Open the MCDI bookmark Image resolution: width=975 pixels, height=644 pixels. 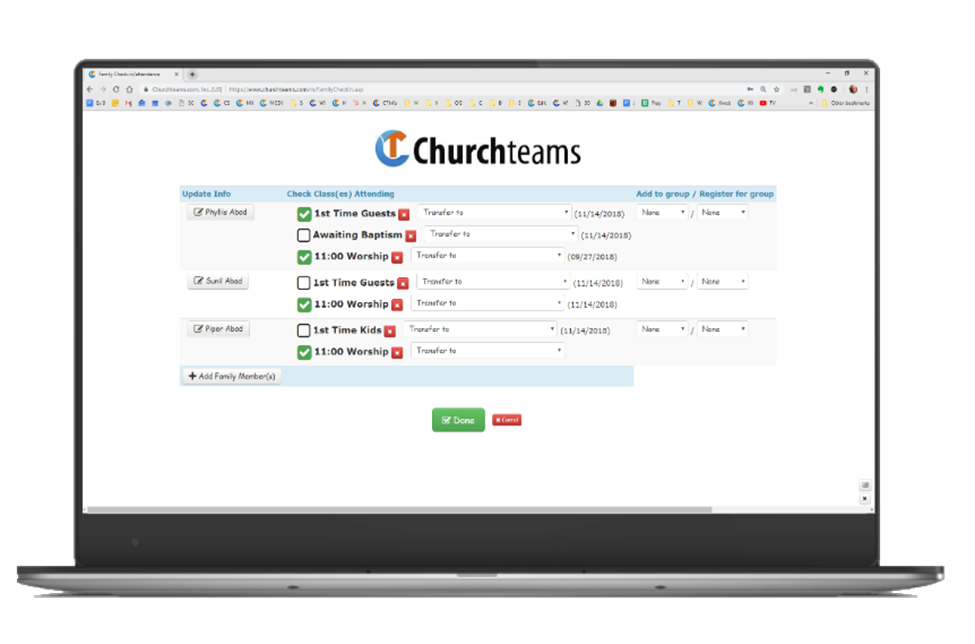[x=272, y=103]
